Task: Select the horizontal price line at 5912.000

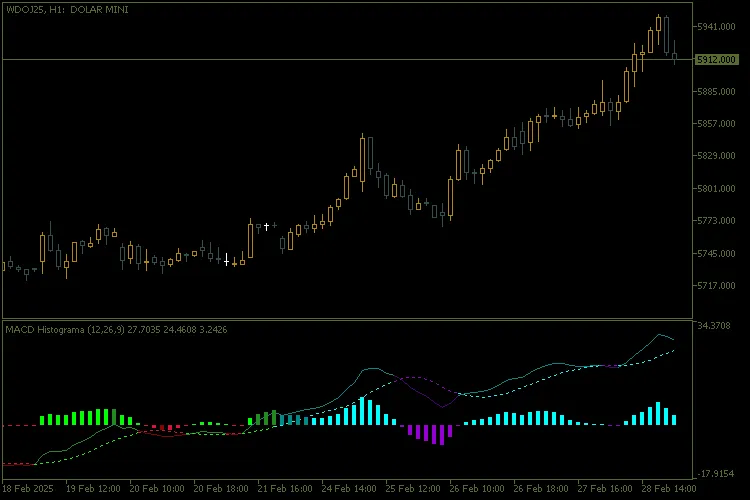Action: coord(347,59)
